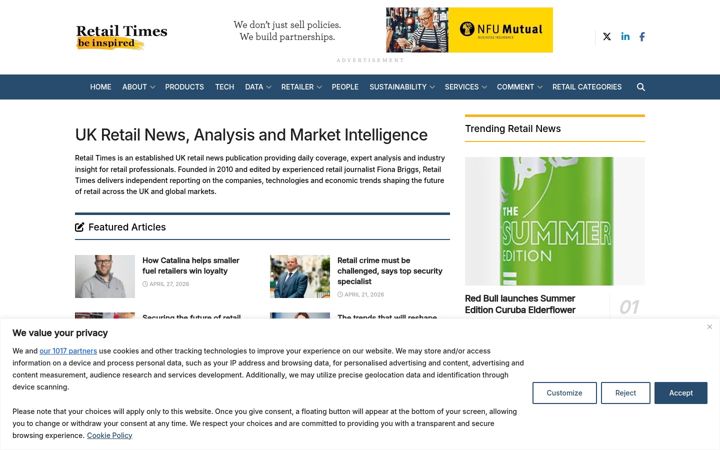Expand the RETAILER dropdown menu

tap(301, 87)
